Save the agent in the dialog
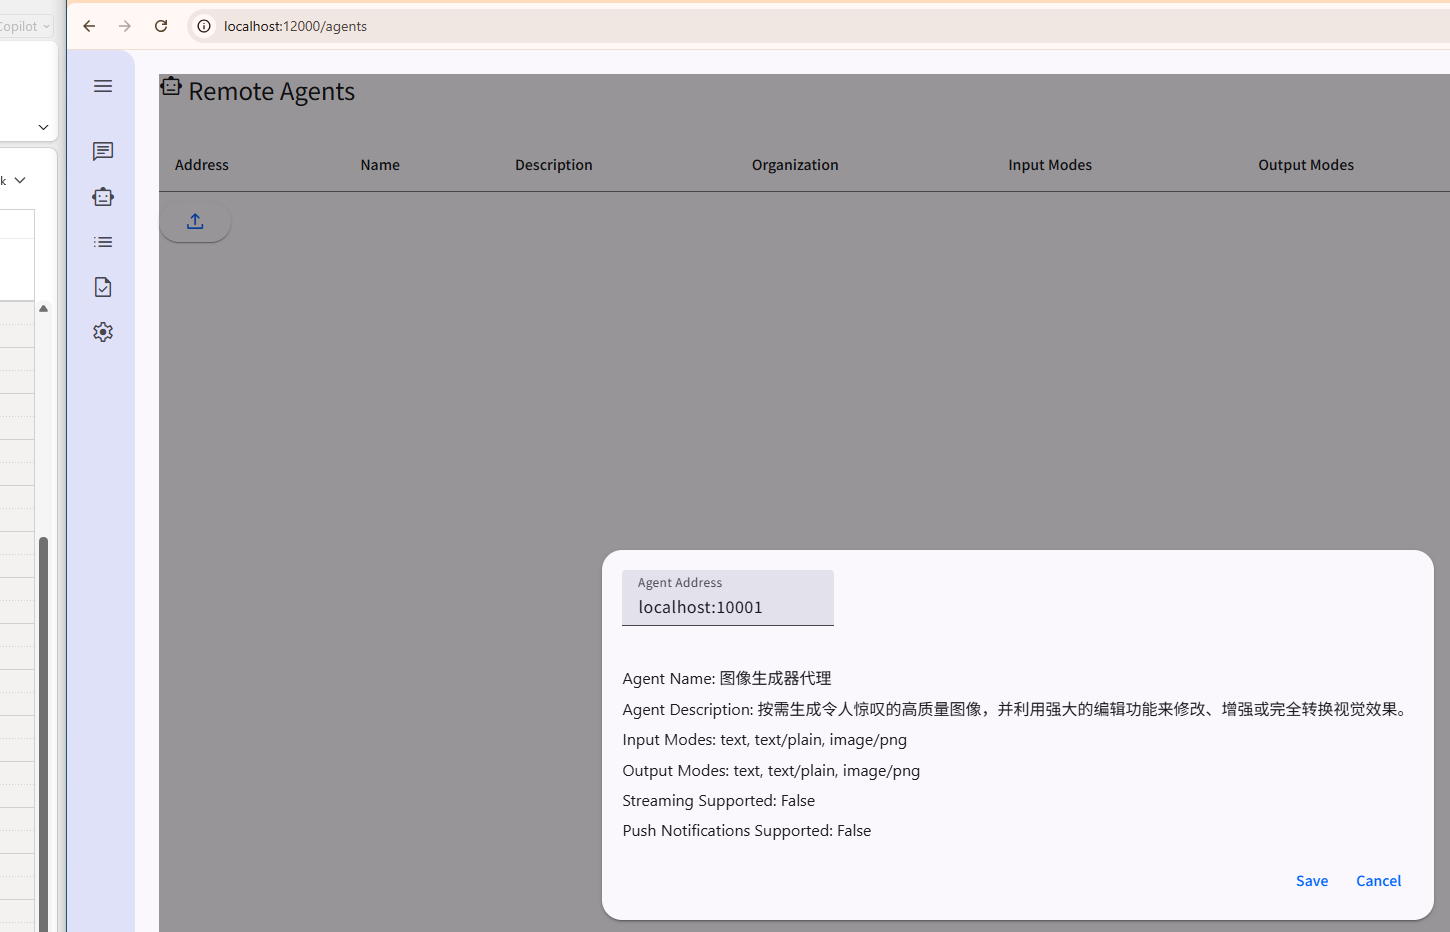This screenshot has height=932, width=1450. pyautogui.click(x=1312, y=881)
